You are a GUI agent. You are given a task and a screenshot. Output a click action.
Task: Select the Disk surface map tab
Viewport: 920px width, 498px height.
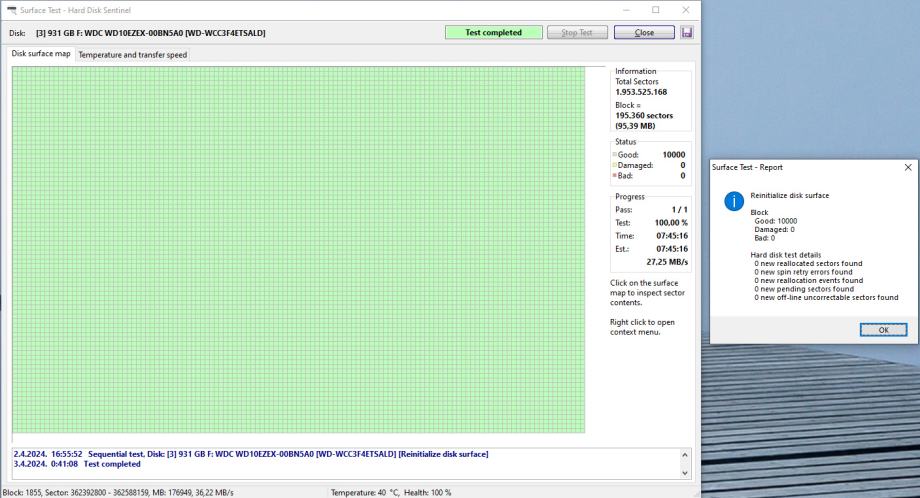pos(41,53)
